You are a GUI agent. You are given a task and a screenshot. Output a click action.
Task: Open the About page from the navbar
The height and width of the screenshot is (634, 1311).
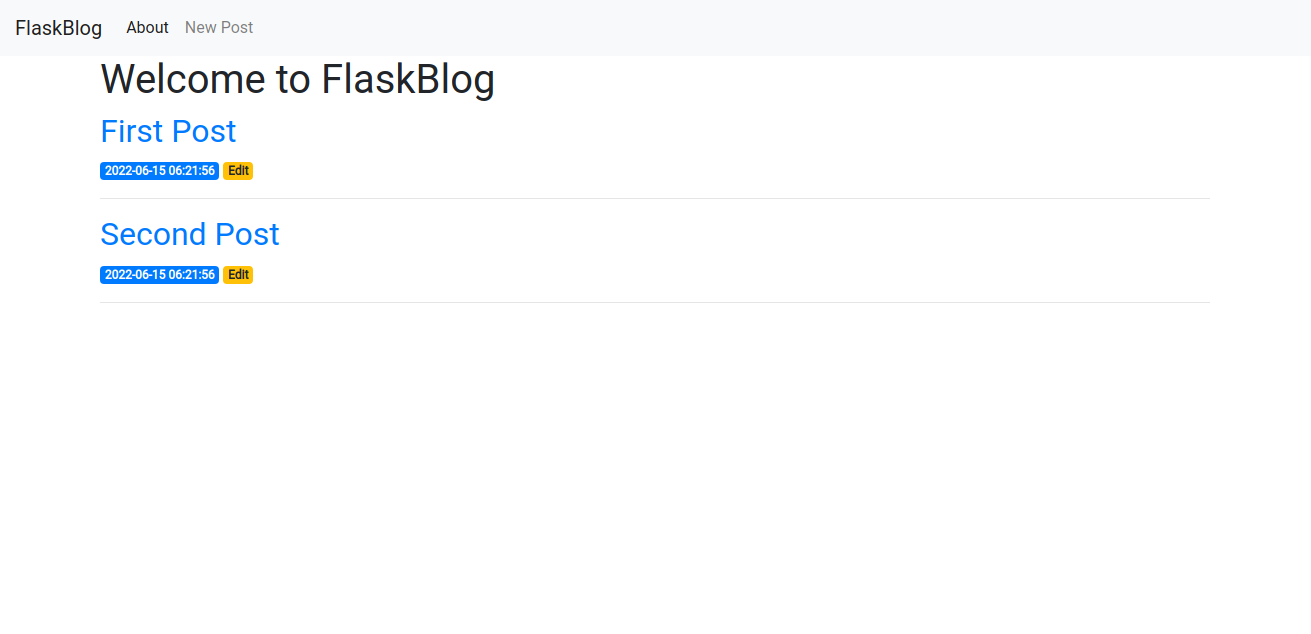coord(147,27)
